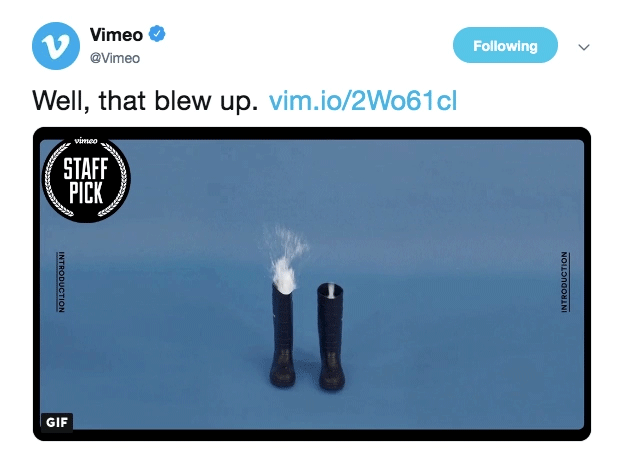Click the right INTRODUCTION label
The height and width of the screenshot is (452, 624).
coord(564,282)
